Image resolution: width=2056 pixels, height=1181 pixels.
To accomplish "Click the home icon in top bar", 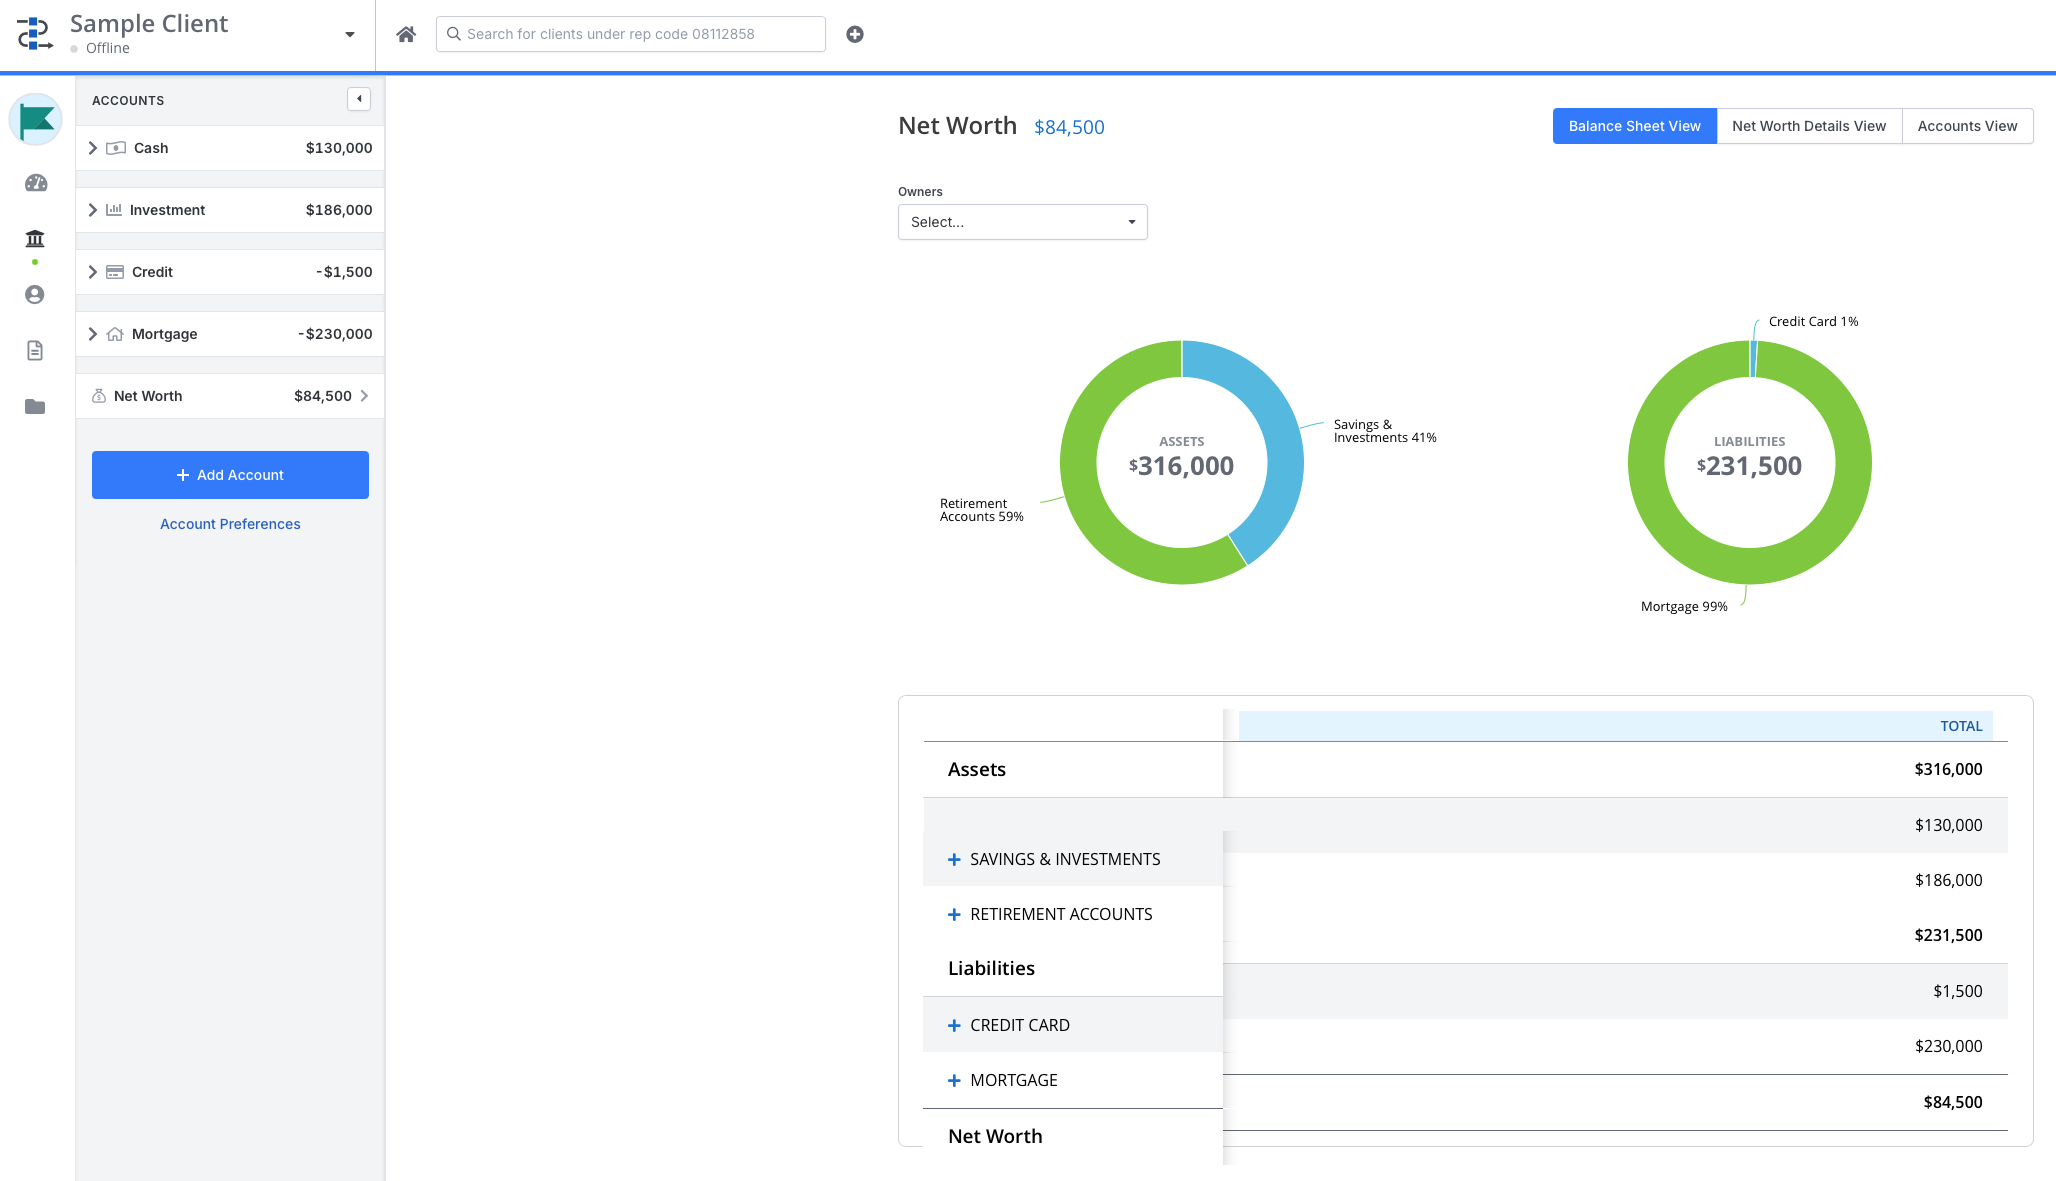I will (x=405, y=34).
